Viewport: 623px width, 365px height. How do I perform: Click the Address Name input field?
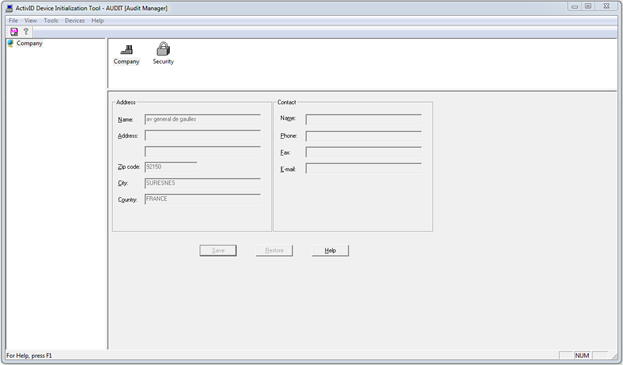[203, 120]
